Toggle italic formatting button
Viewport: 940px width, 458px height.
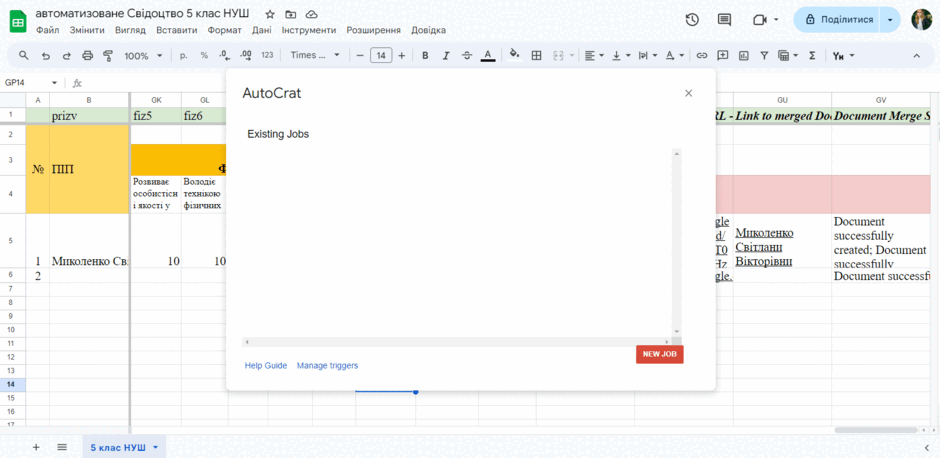click(445, 56)
